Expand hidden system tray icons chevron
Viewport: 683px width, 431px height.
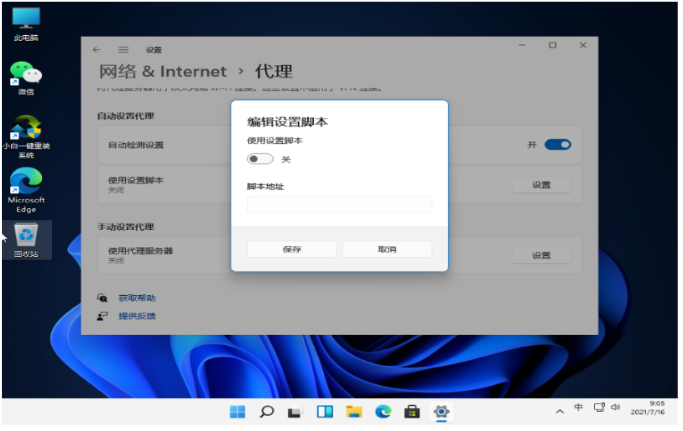[x=561, y=412]
